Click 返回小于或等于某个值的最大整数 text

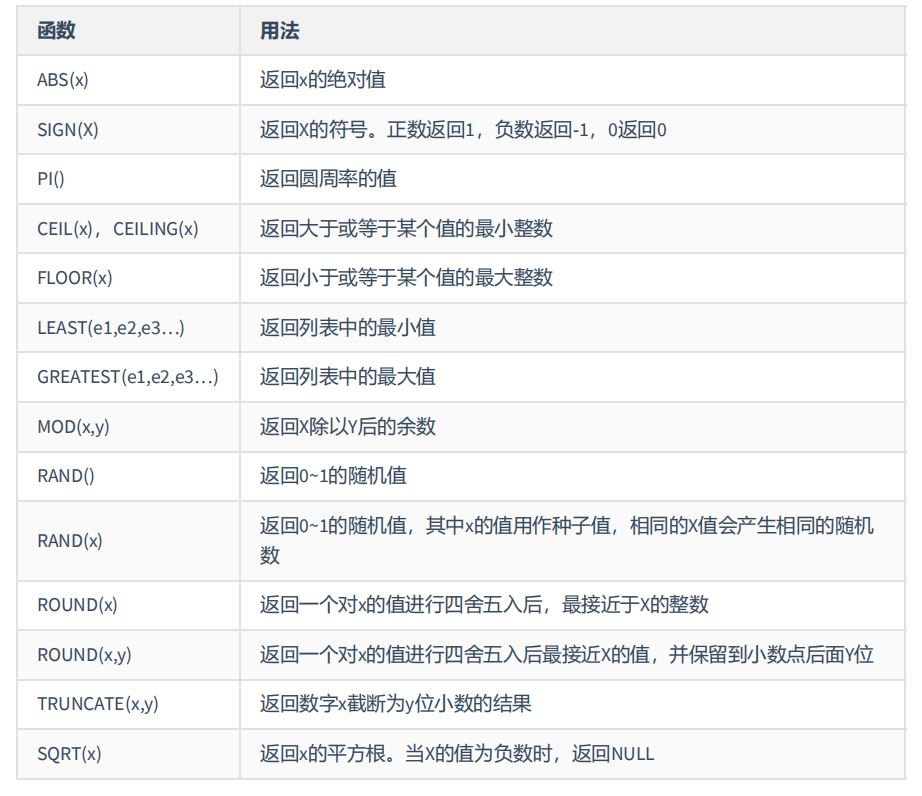(x=406, y=278)
